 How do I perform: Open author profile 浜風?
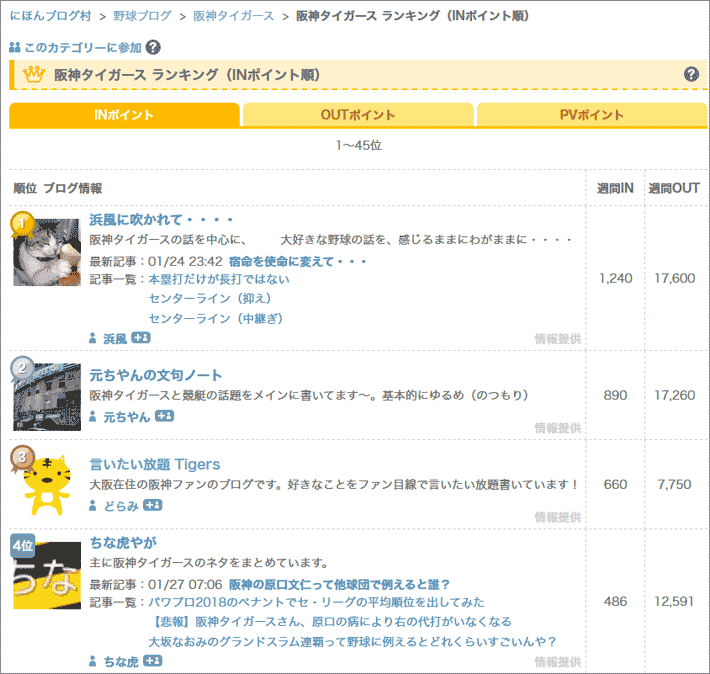115,338
